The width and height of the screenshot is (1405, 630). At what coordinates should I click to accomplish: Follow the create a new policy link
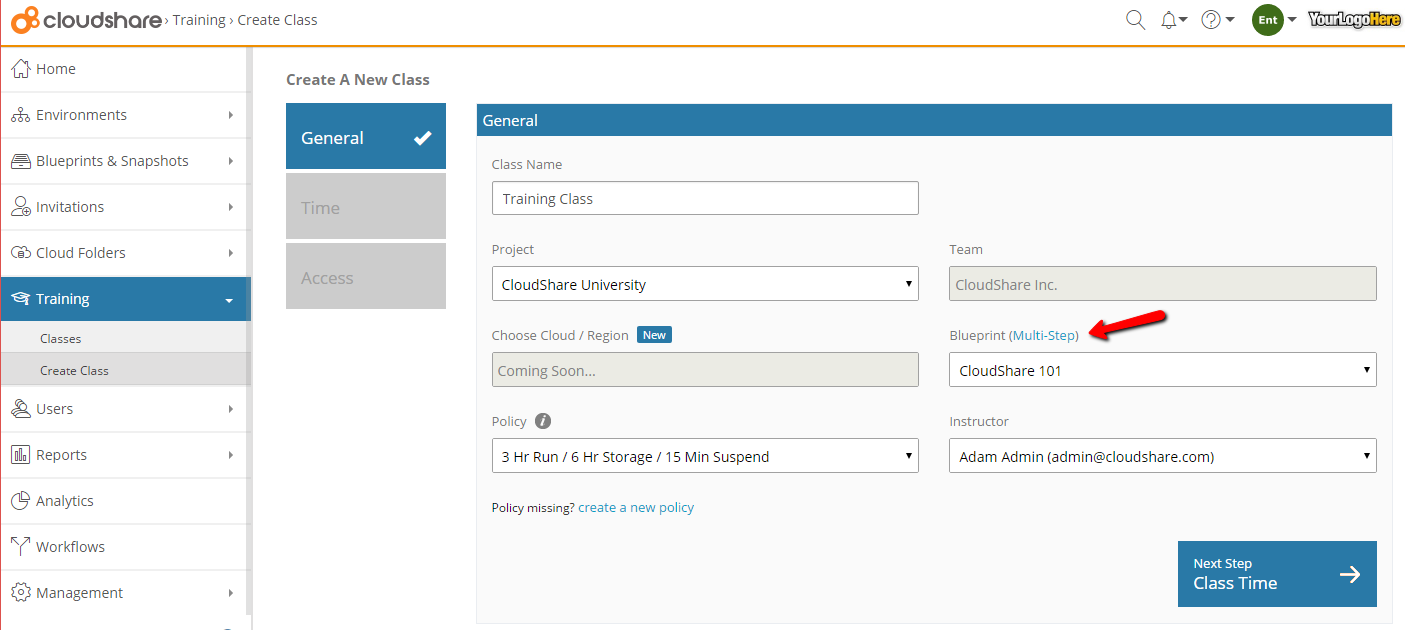[x=636, y=507]
